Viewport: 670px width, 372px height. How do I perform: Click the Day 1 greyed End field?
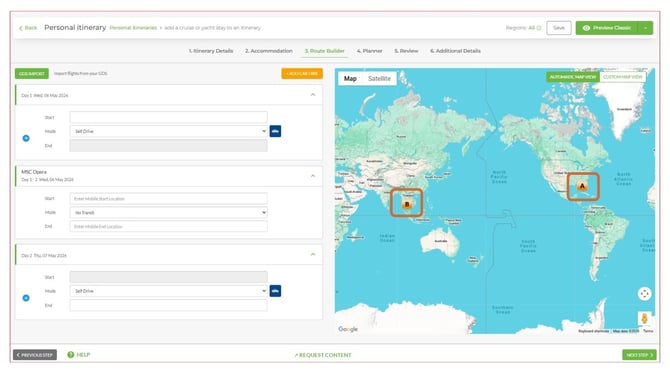pos(168,145)
